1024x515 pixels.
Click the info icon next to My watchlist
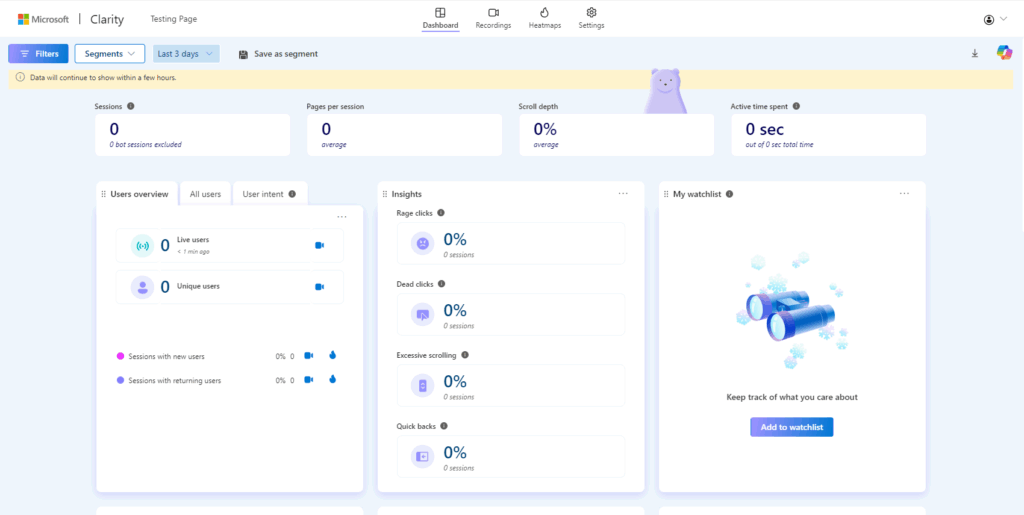(729, 194)
